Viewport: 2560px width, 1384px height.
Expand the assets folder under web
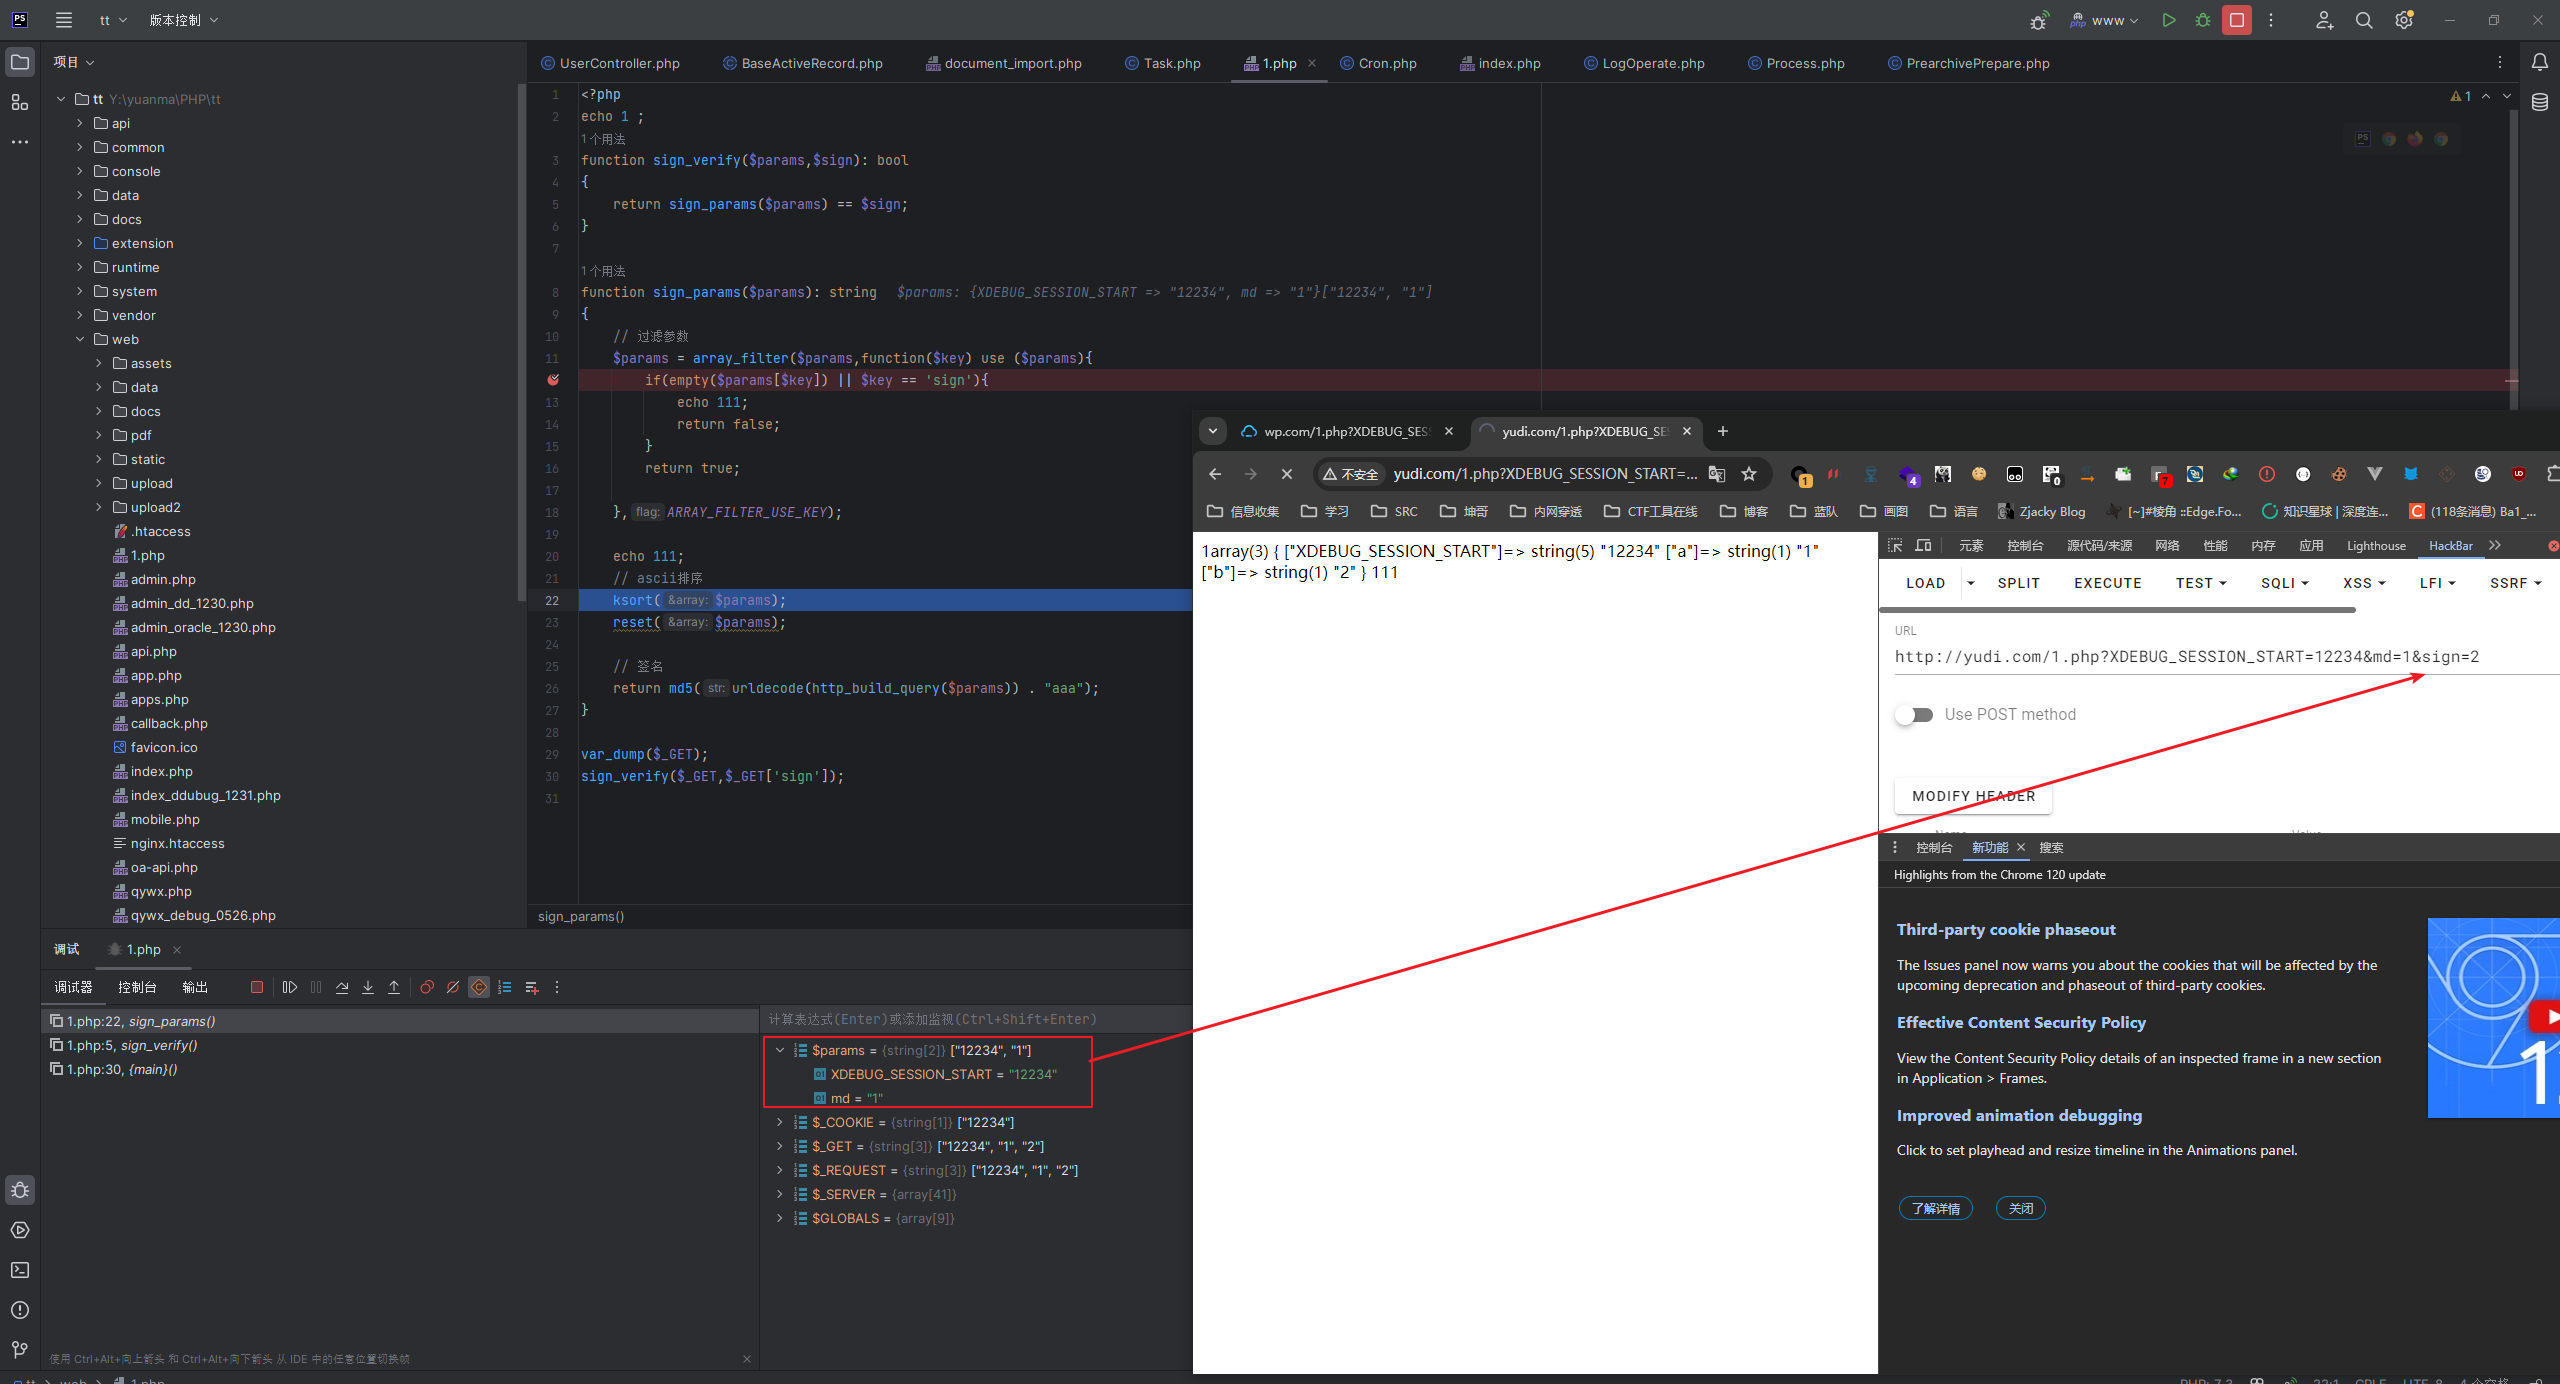pos(99,363)
